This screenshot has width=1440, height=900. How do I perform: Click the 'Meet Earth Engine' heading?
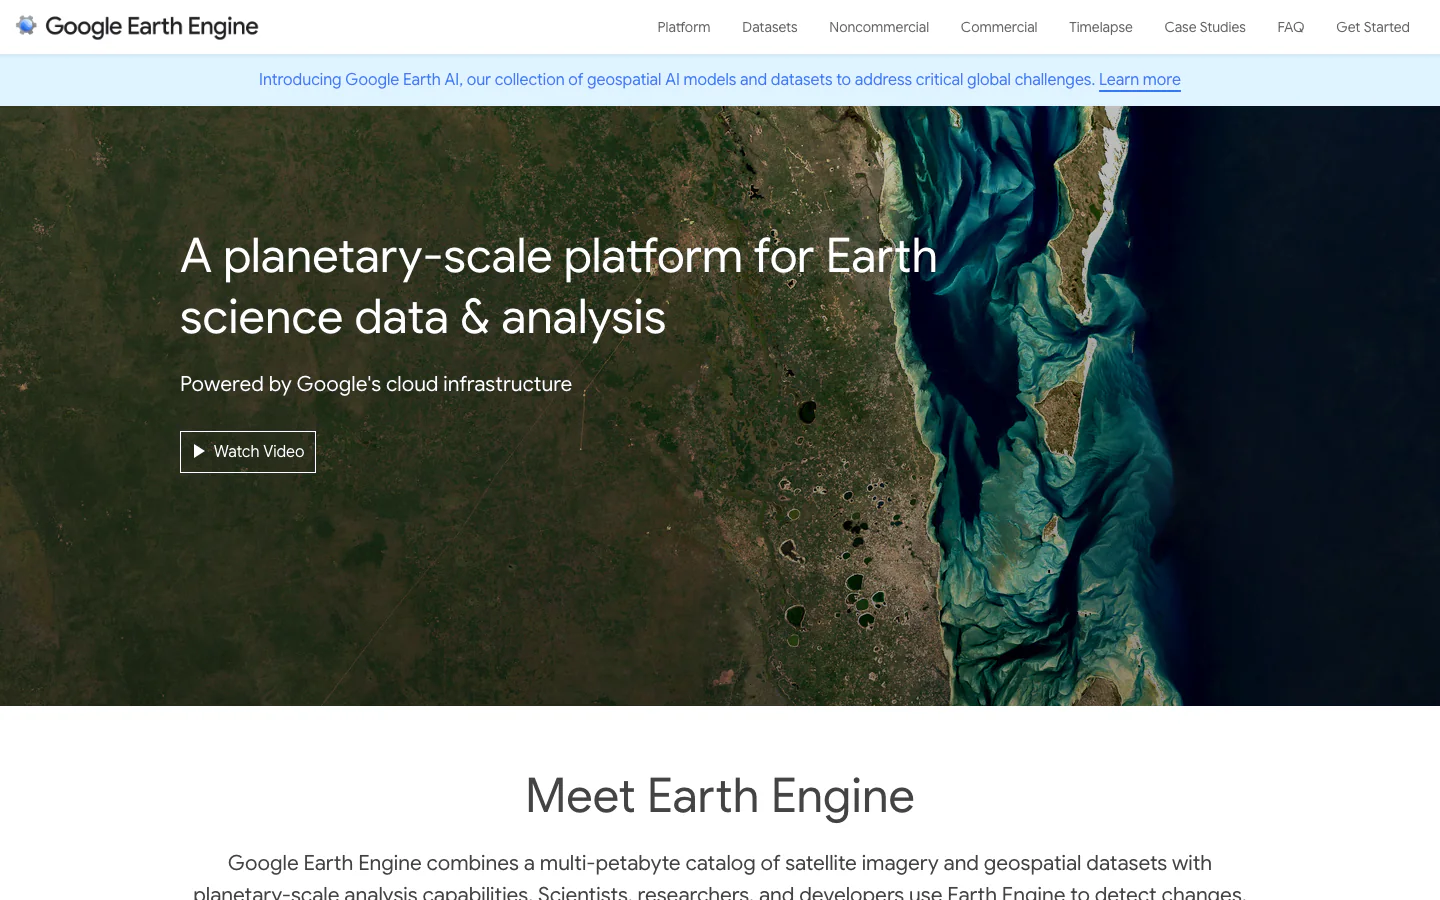[x=720, y=796]
